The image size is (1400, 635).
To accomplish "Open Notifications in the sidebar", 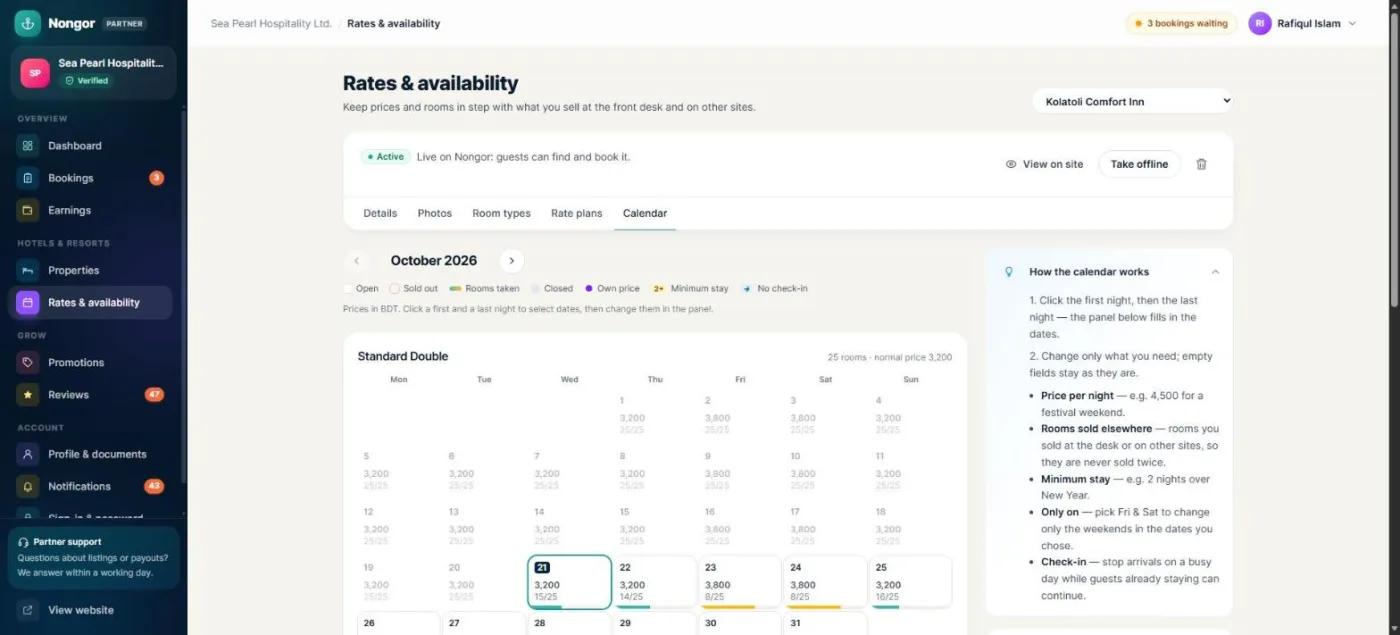I will [x=90, y=486].
